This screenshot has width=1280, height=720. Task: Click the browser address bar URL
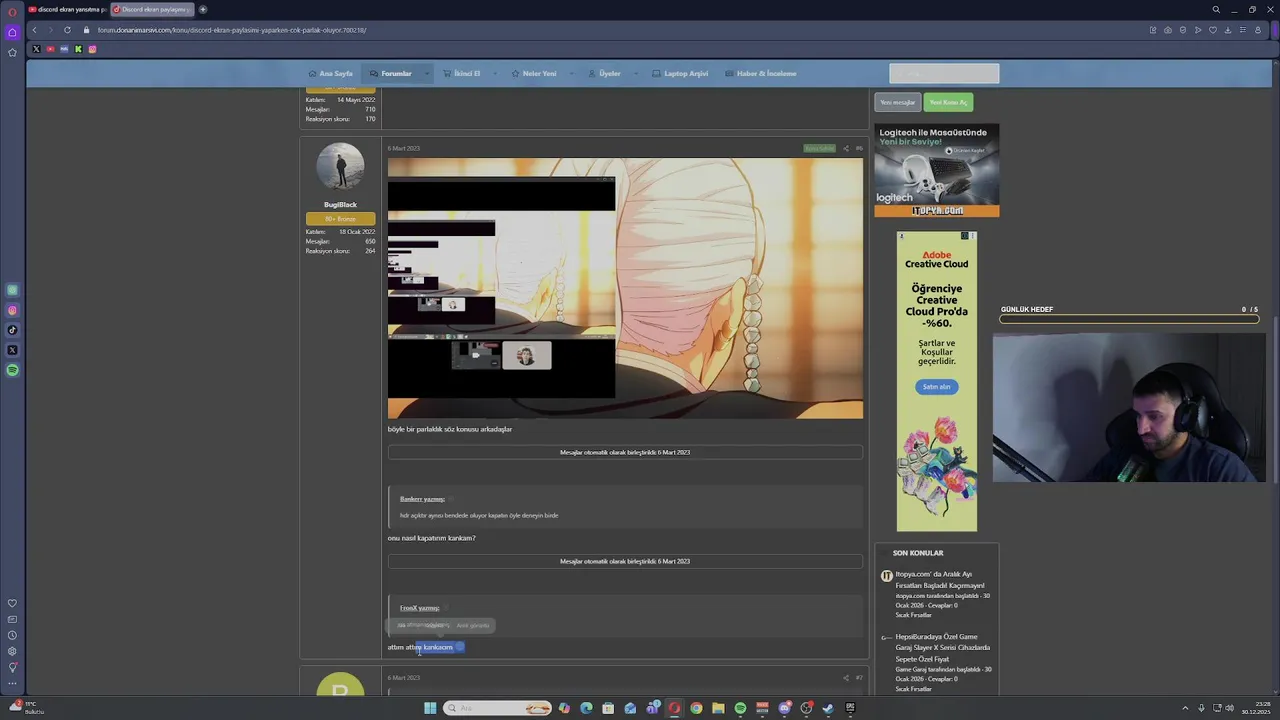click(232, 30)
